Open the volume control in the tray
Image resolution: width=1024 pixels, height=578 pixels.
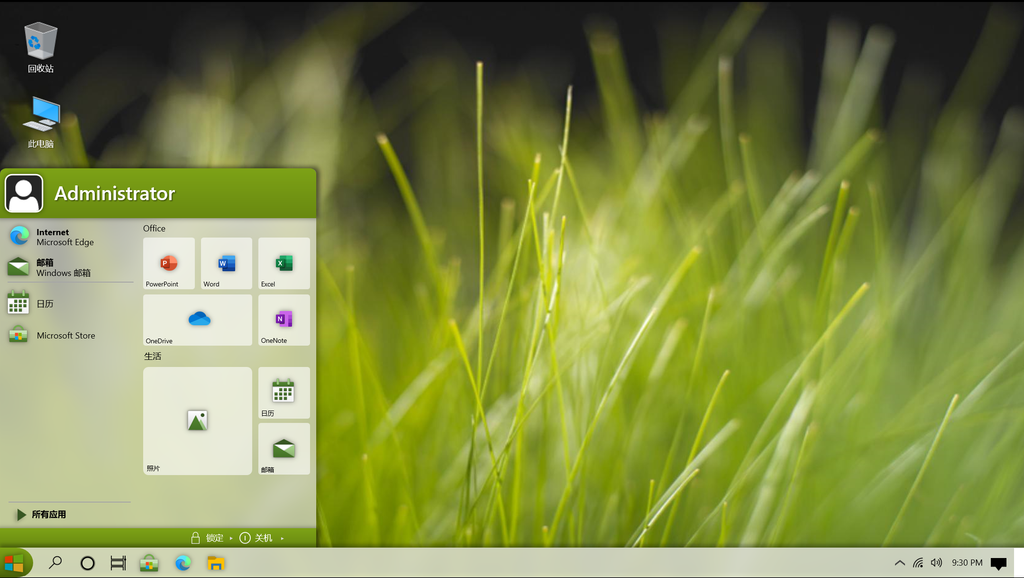pos(936,563)
